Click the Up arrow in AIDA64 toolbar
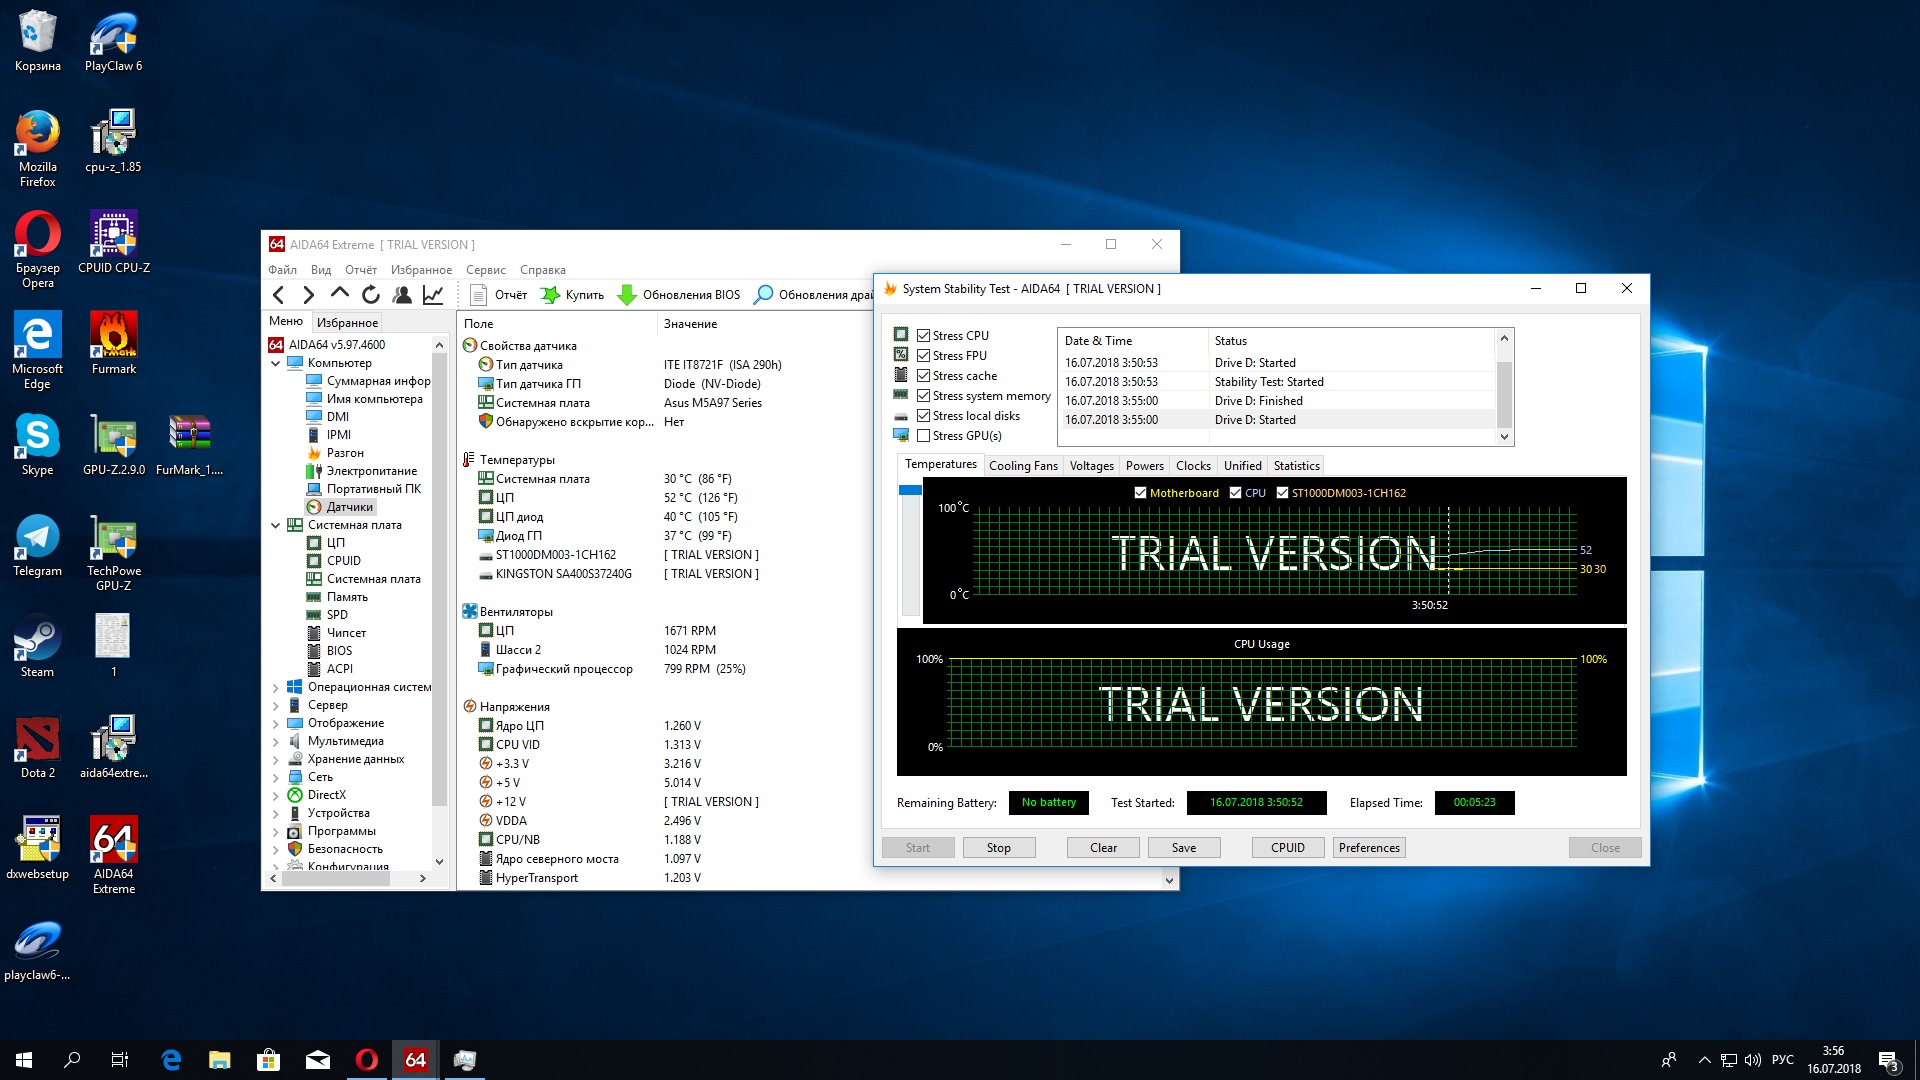Image resolution: width=1920 pixels, height=1080 pixels. [x=340, y=294]
